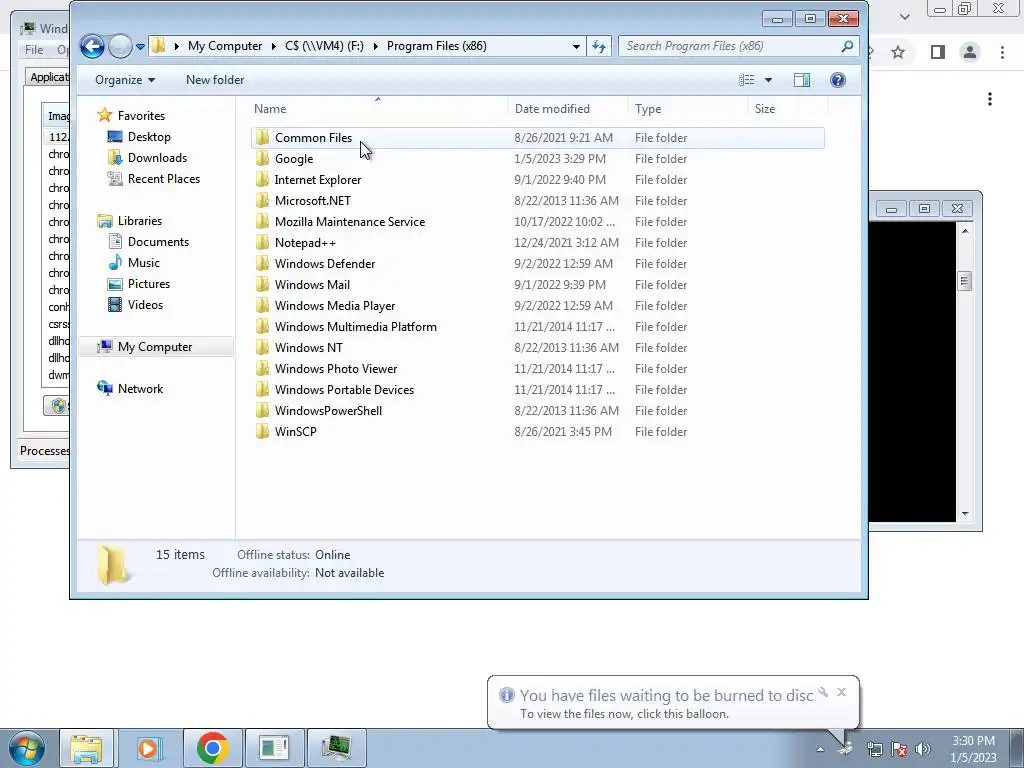The height and width of the screenshot is (768, 1024).
Task: Show the preview pane
Action: (x=801, y=80)
